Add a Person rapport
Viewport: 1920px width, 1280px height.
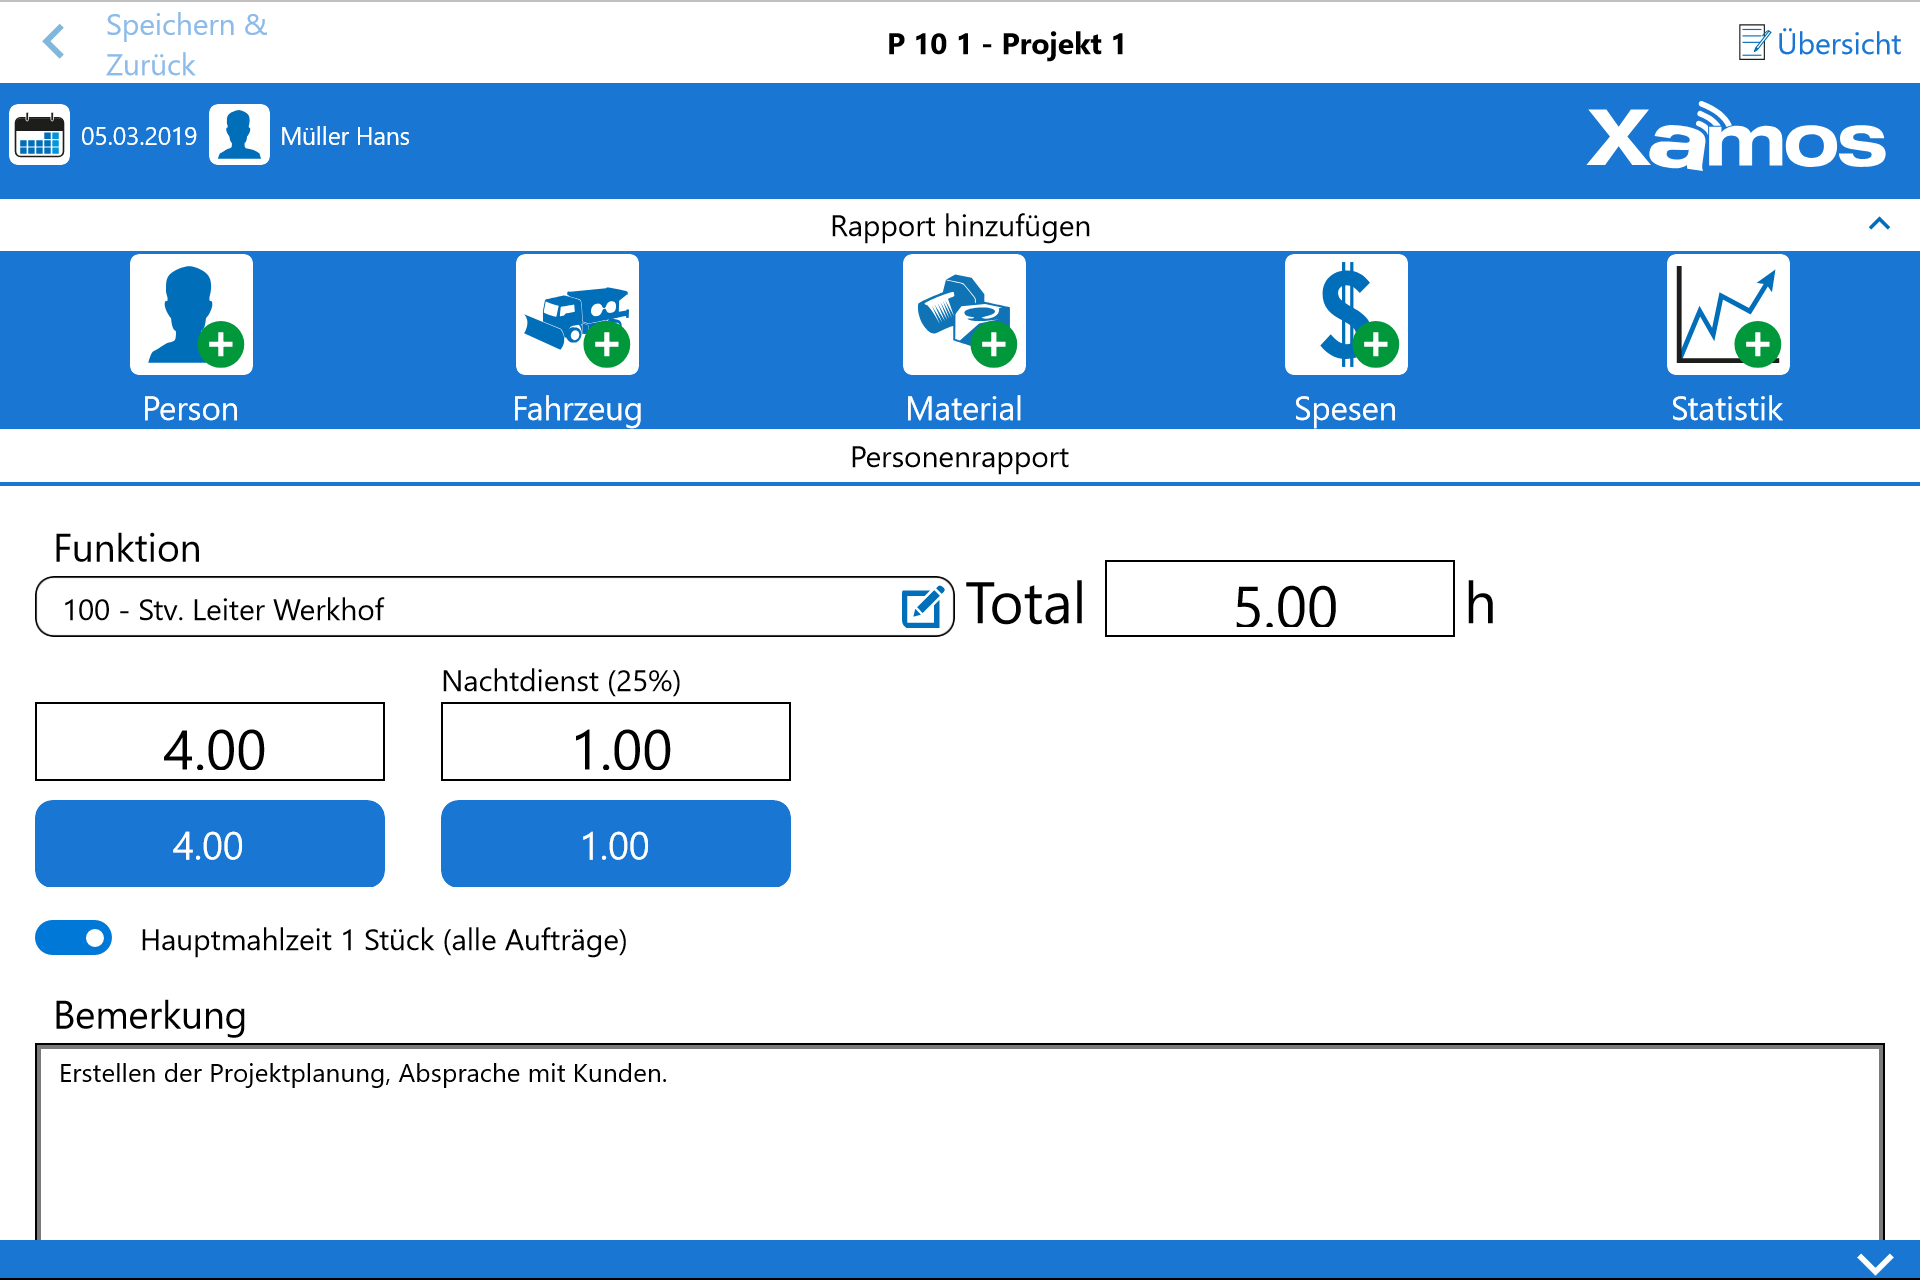coord(191,316)
